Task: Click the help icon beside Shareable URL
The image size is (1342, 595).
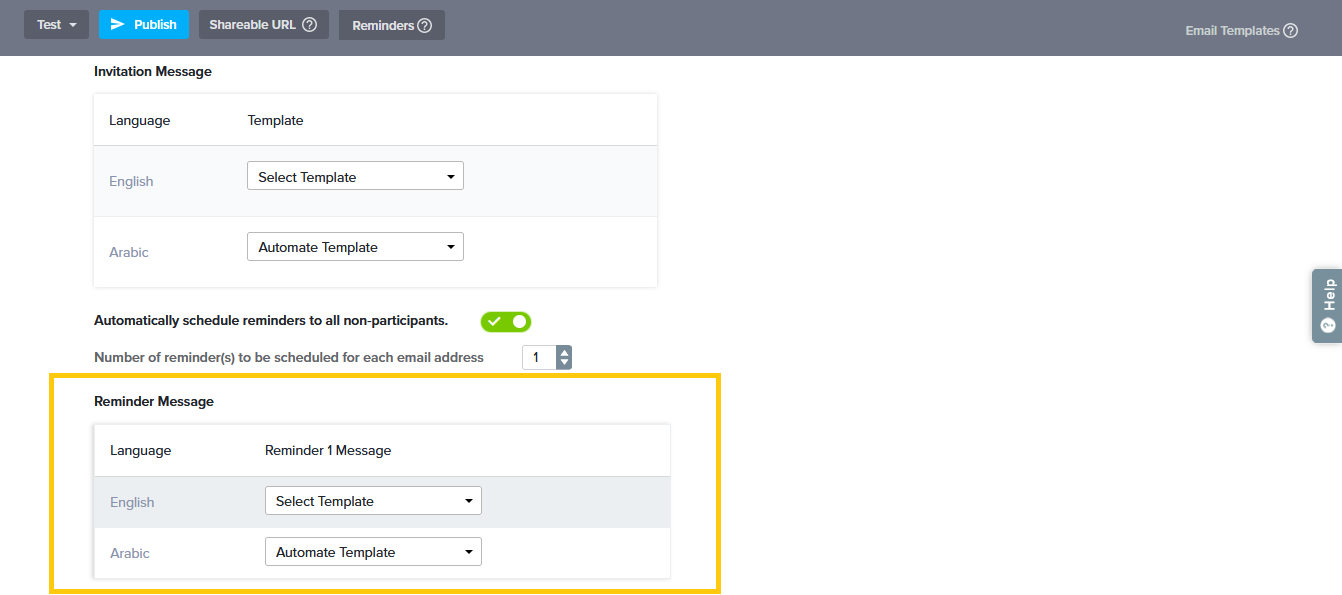Action: pos(309,25)
